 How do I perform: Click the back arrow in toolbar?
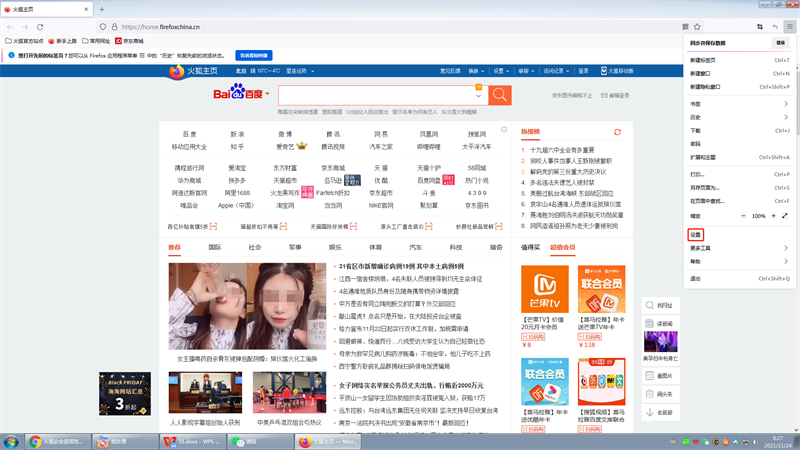pyautogui.click(x=10, y=27)
